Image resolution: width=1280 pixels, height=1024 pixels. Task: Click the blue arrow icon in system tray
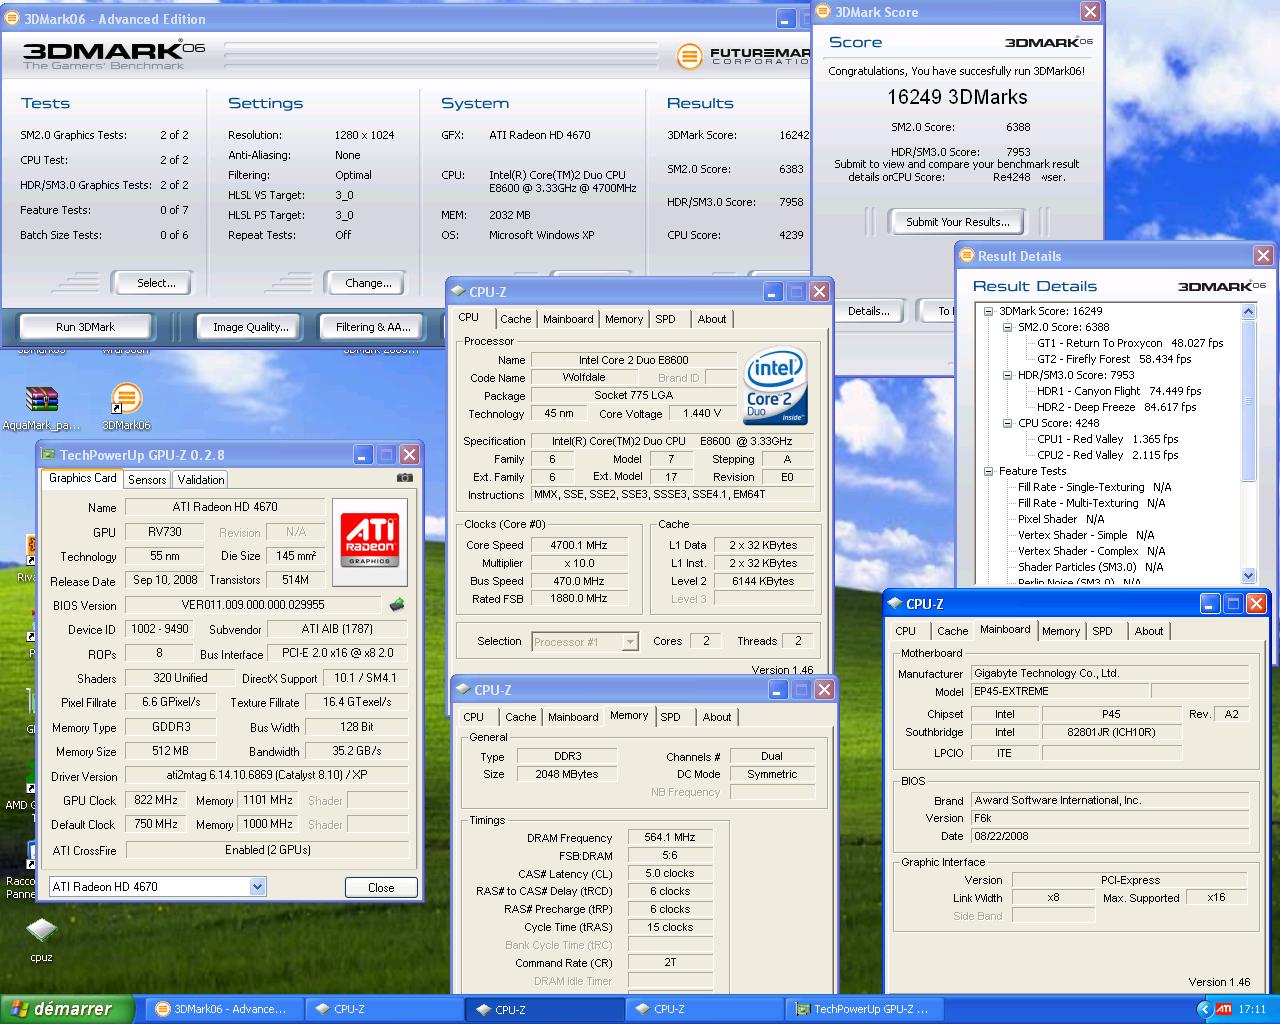(x=1204, y=1009)
